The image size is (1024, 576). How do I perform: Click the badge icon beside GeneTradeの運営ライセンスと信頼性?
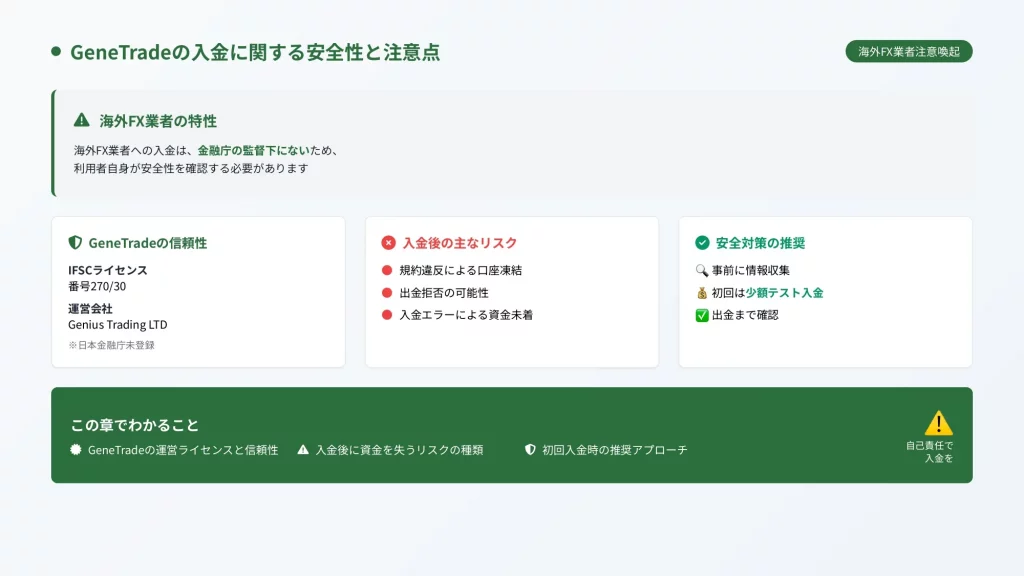[x=76, y=450]
